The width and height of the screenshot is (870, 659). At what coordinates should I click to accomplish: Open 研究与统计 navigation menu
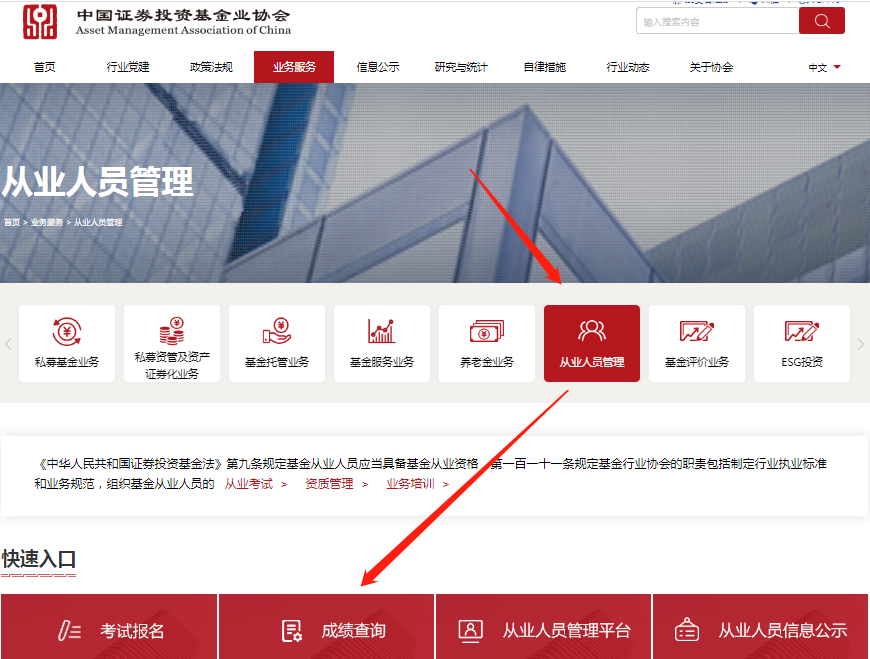[x=461, y=67]
